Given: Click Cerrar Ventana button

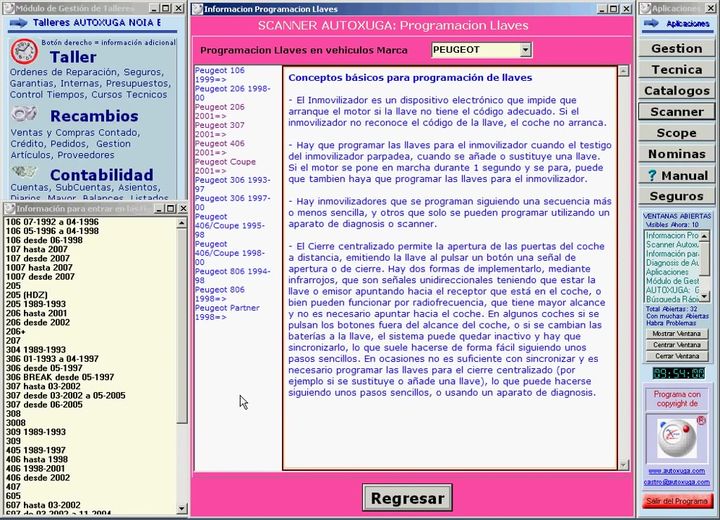Looking at the screenshot, I should (x=676, y=356).
